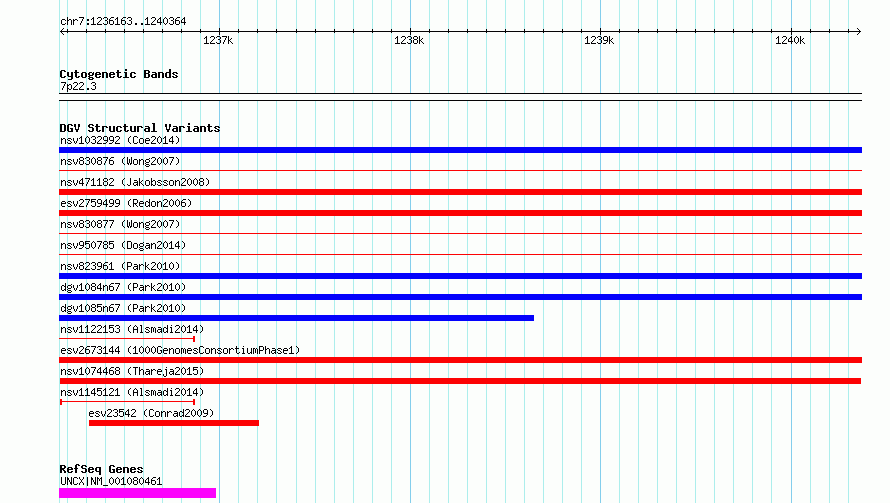Image resolution: width=890 pixels, height=503 pixels.
Task: Click the esv2673144 red variant bar
Action: (460, 360)
